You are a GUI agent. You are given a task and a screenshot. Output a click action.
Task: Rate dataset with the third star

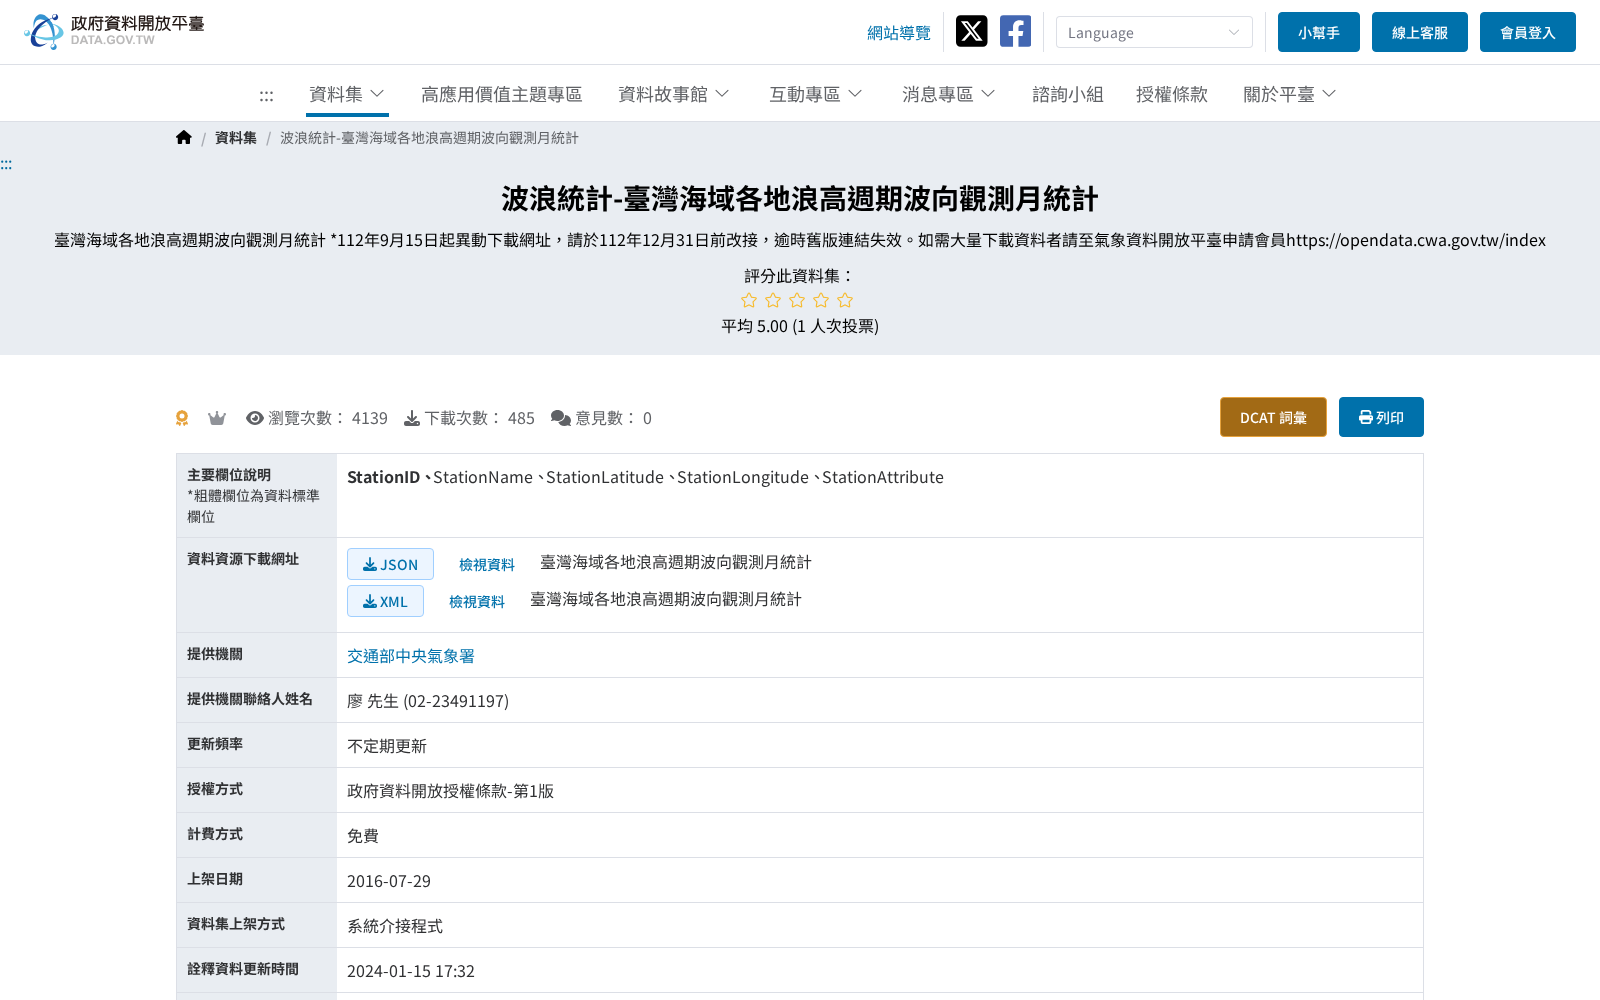click(x=797, y=300)
